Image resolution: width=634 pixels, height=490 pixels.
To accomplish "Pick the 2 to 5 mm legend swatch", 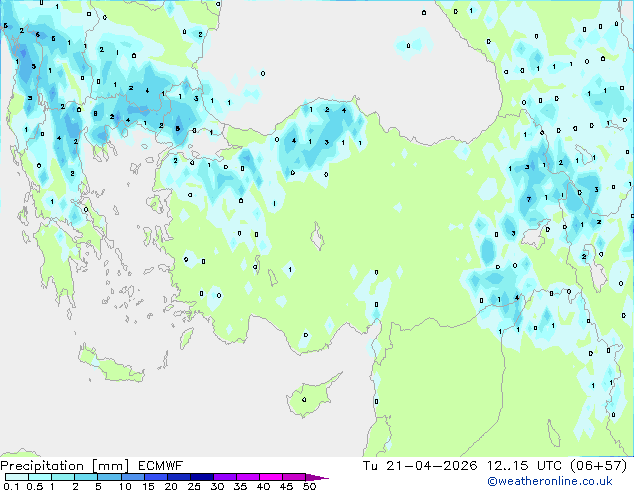I will [86, 477].
